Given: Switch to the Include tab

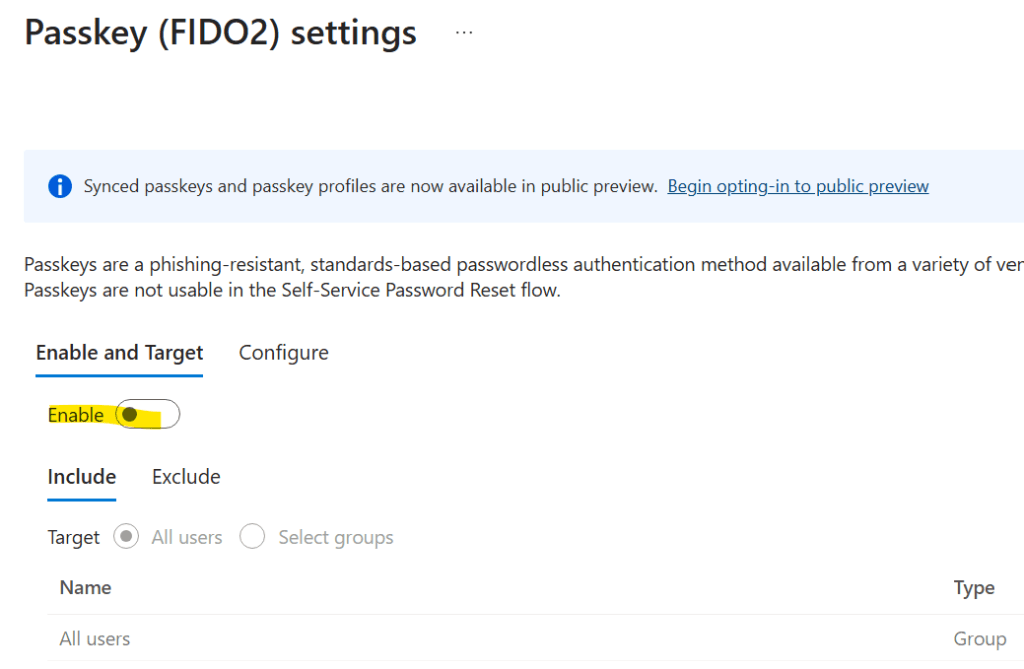Looking at the screenshot, I should (82, 477).
